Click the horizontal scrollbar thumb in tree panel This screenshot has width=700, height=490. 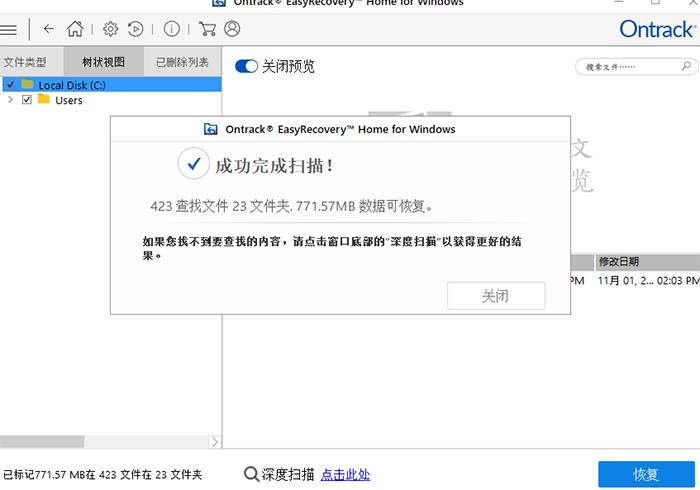(x=42, y=442)
